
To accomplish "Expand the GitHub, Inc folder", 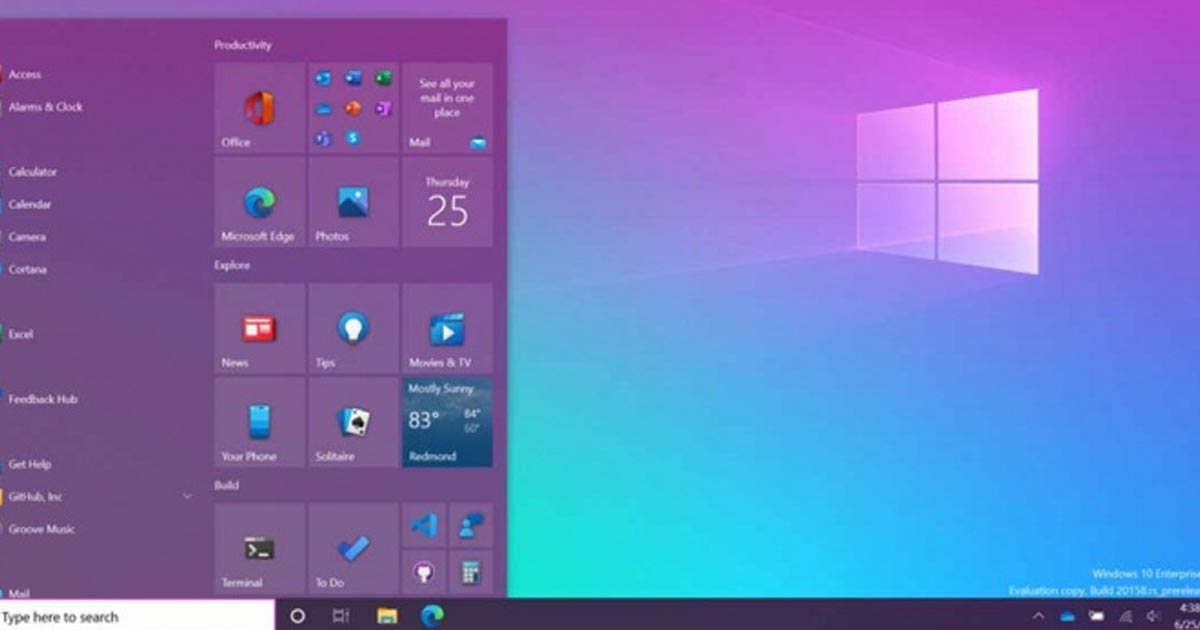I will [187, 496].
